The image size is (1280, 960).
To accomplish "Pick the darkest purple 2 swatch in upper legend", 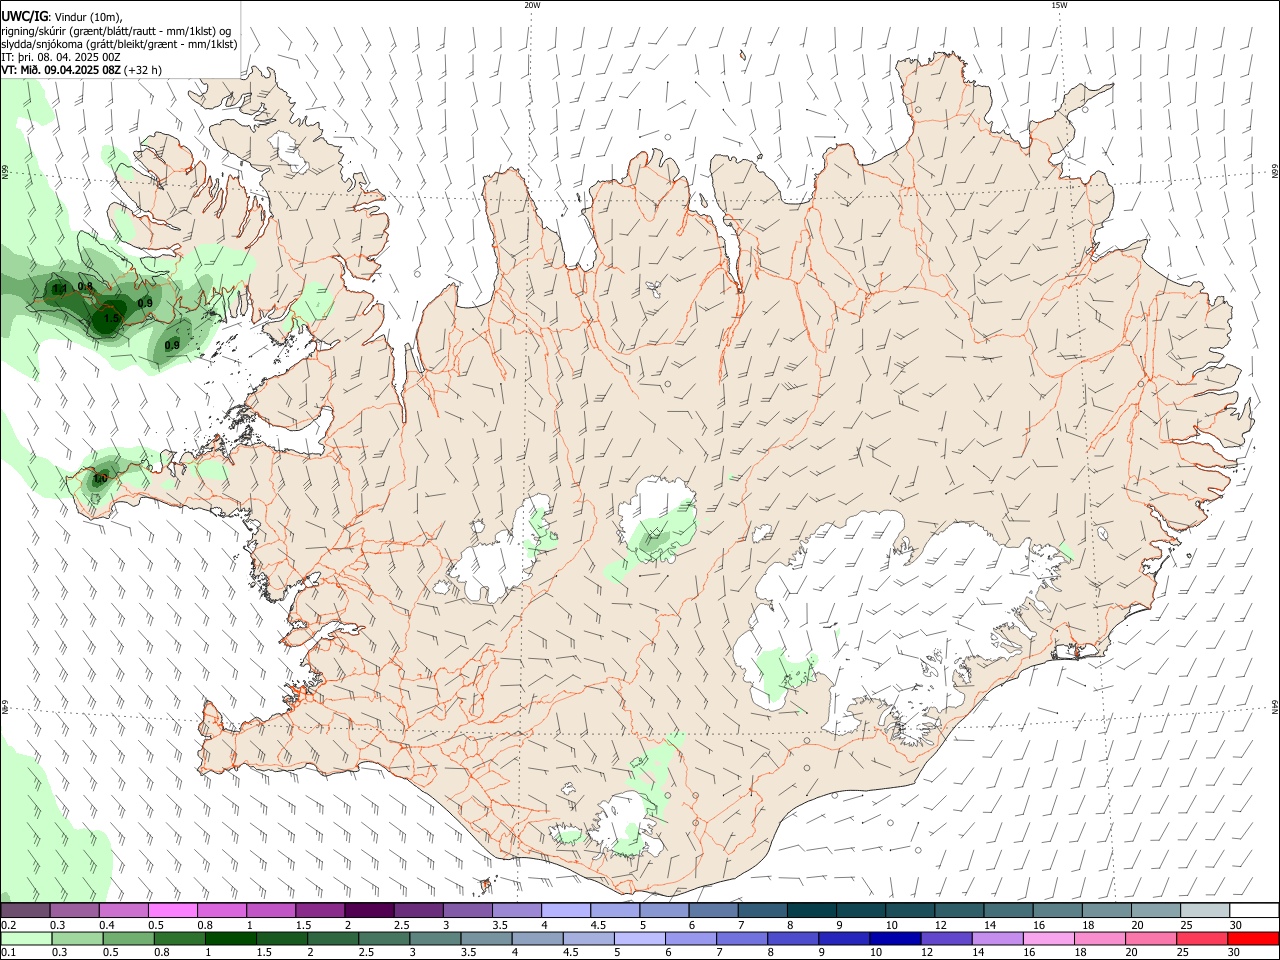I will (368, 910).
